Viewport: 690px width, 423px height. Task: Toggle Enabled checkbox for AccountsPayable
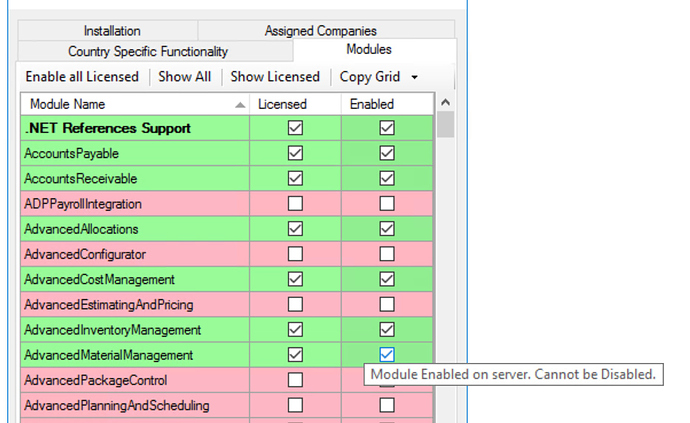387,153
